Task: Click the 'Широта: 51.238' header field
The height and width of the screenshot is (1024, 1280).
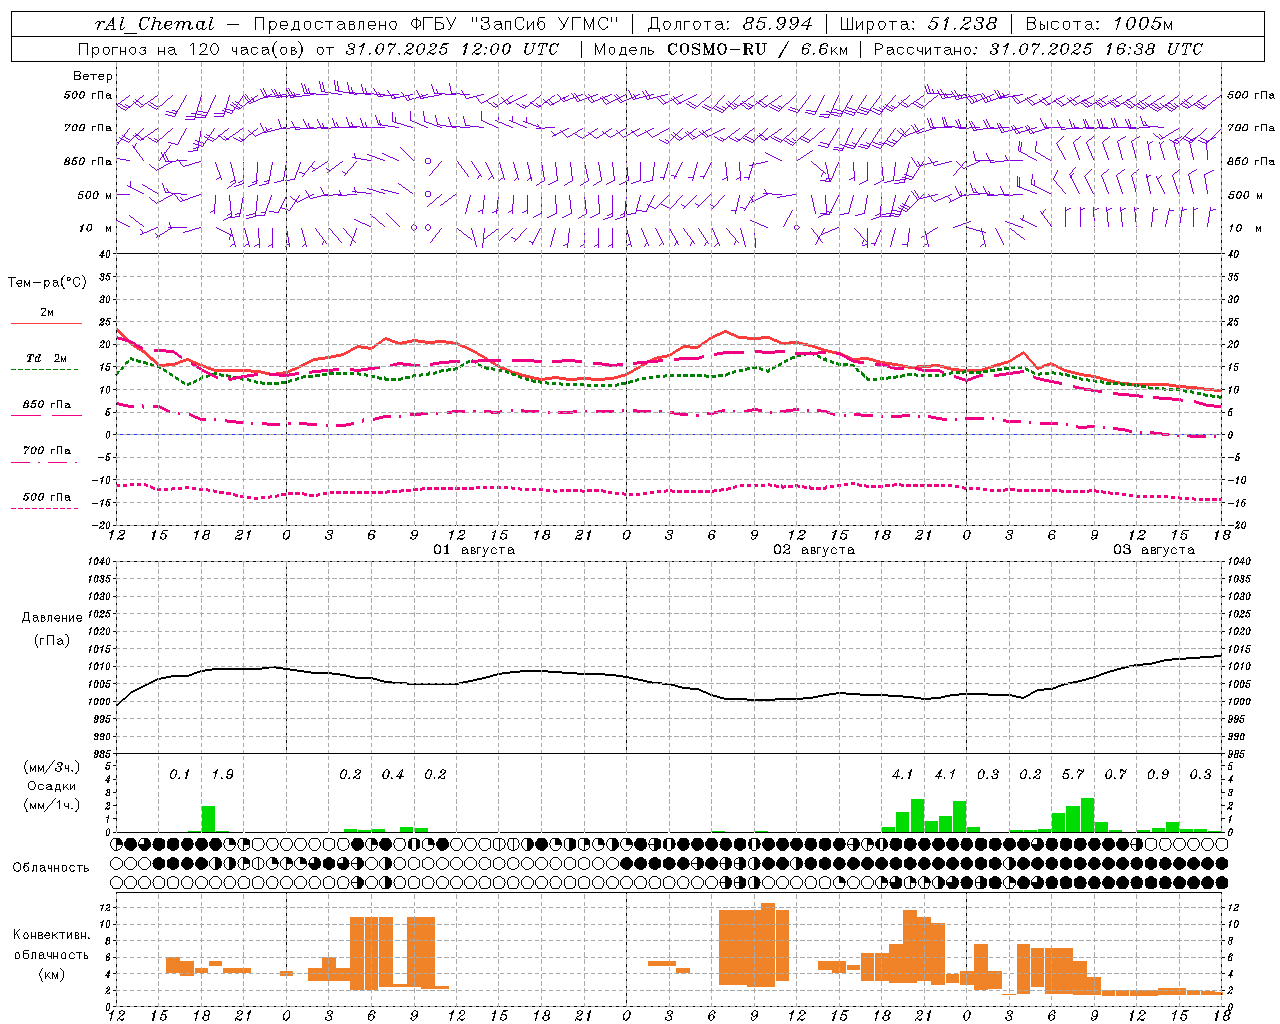Action: point(918,24)
